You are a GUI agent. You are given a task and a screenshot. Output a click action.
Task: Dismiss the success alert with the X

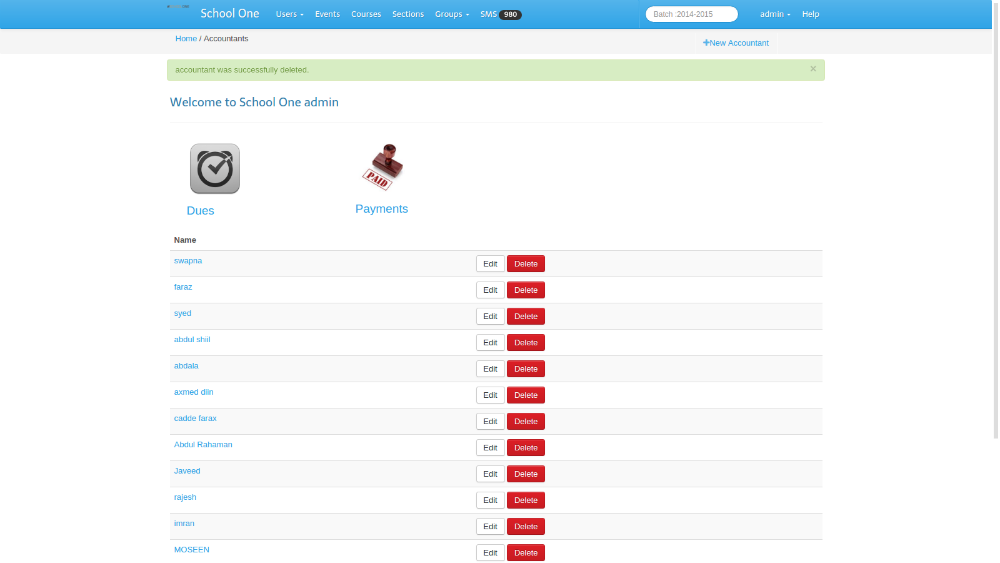click(813, 69)
